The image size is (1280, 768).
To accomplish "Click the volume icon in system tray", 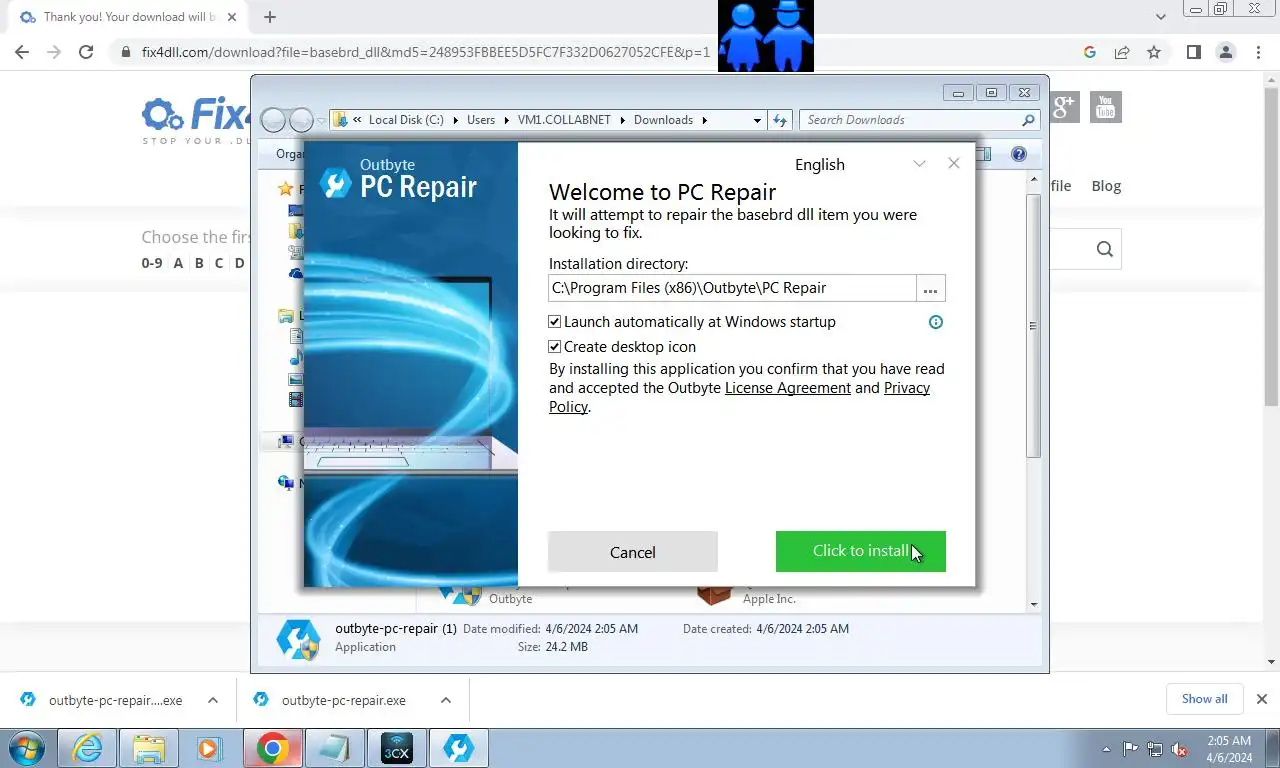I will pyautogui.click(x=1180, y=749).
